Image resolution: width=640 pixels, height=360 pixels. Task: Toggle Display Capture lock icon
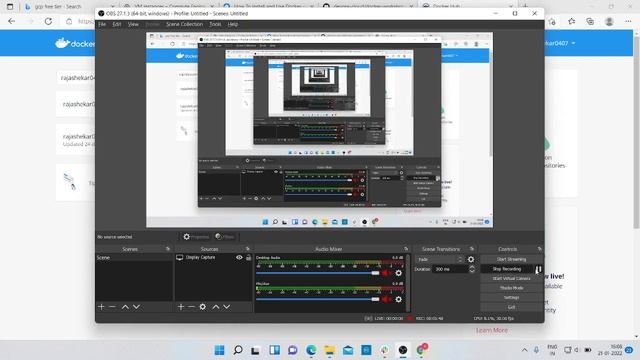[x=248, y=258]
